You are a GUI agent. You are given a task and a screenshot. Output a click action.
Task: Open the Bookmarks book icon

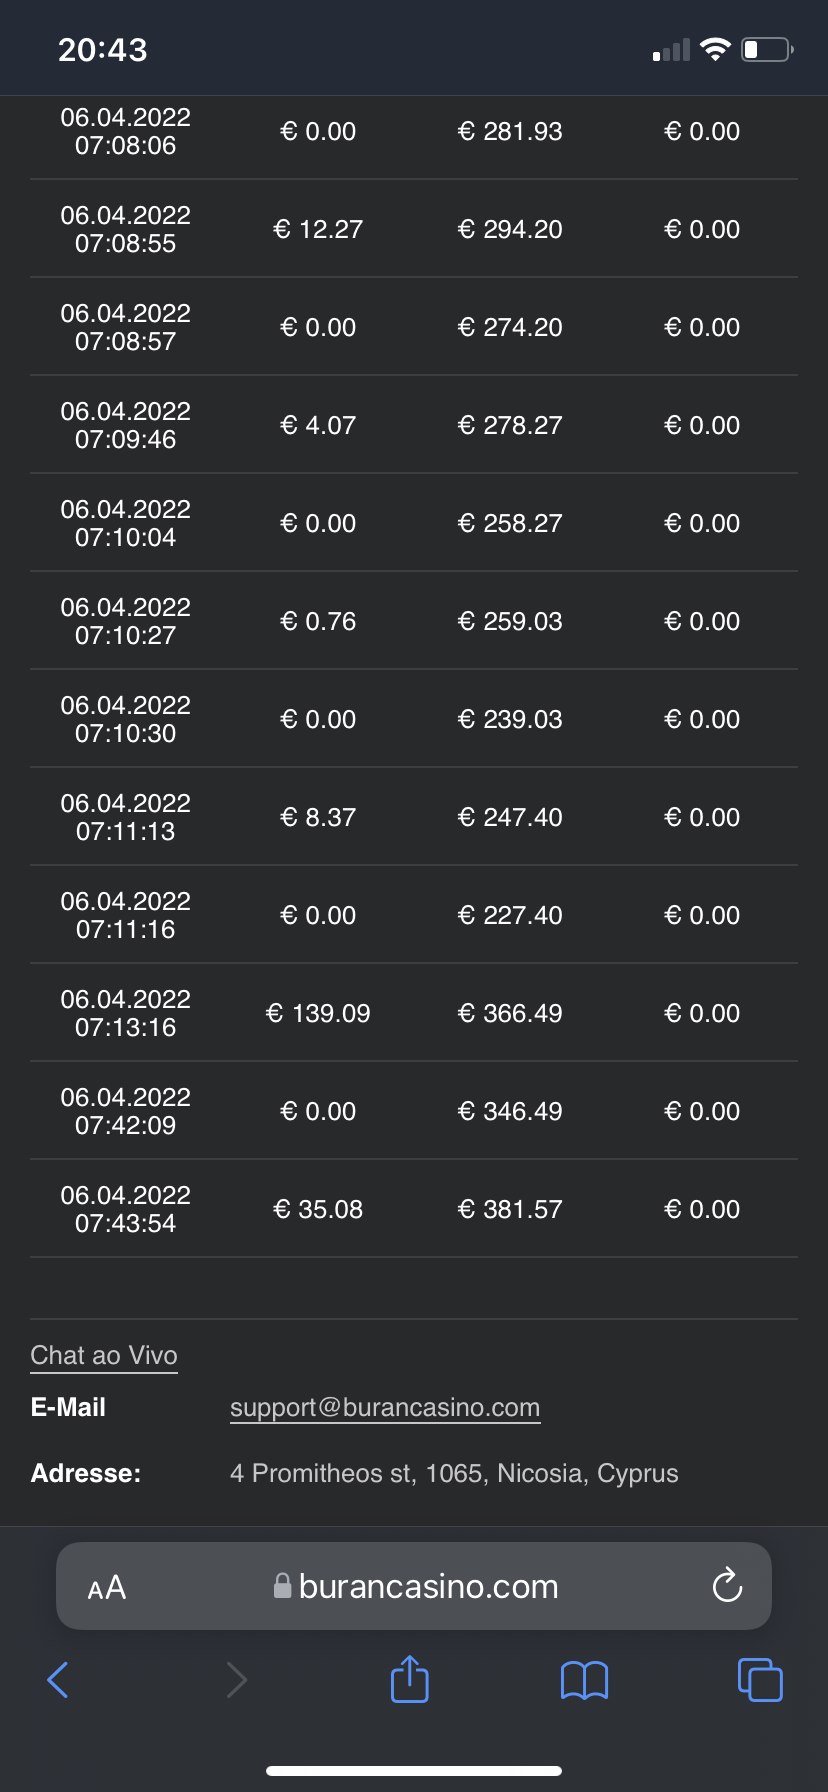[x=584, y=1680]
